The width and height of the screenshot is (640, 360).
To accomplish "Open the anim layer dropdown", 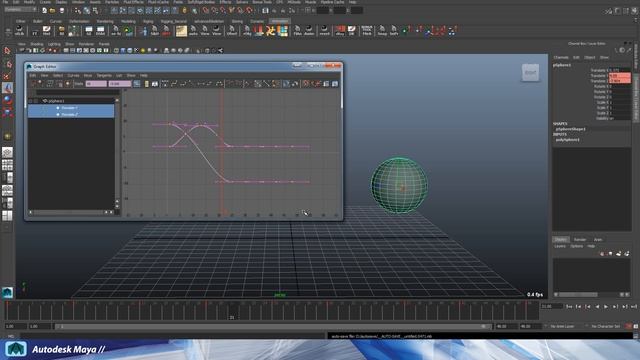I will point(562,327).
